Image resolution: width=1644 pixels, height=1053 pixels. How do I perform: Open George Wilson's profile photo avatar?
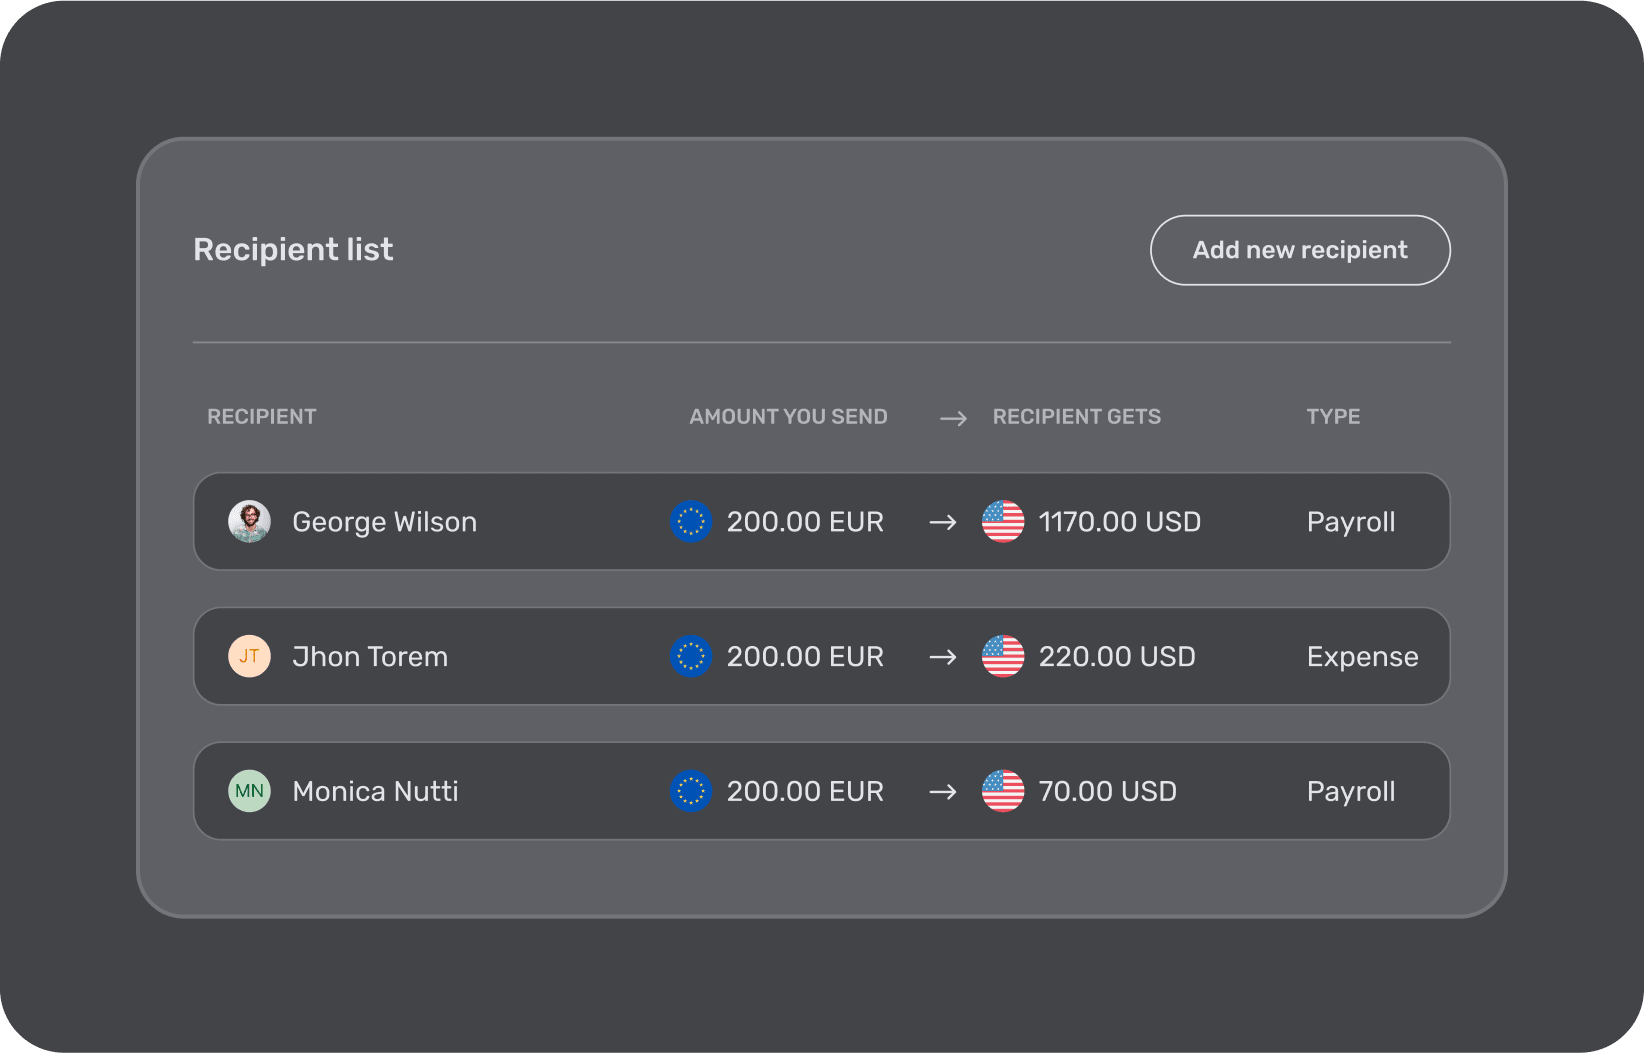249,521
